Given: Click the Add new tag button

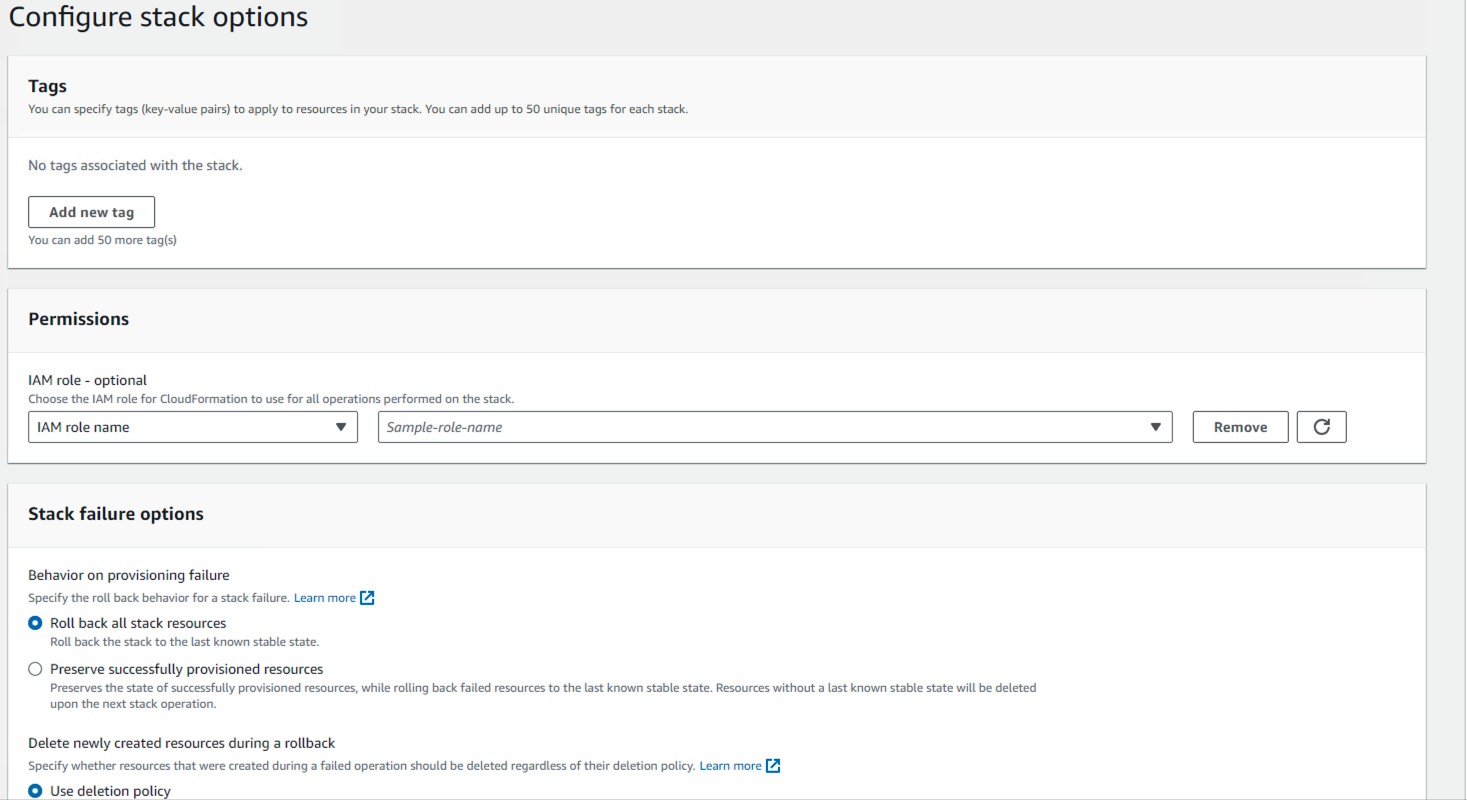Looking at the screenshot, I should click(x=91, y=212).
